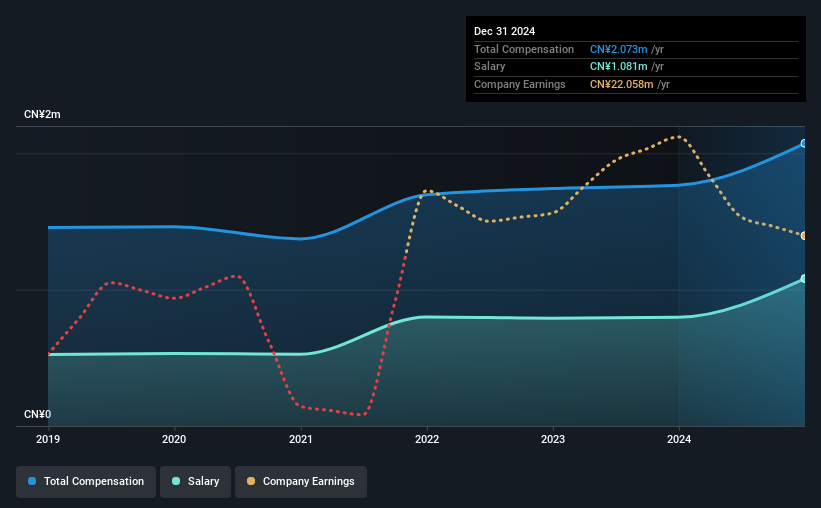Click the teal Salary legend dot
This screenshot has width=821, height=508.
click(176, 481)
